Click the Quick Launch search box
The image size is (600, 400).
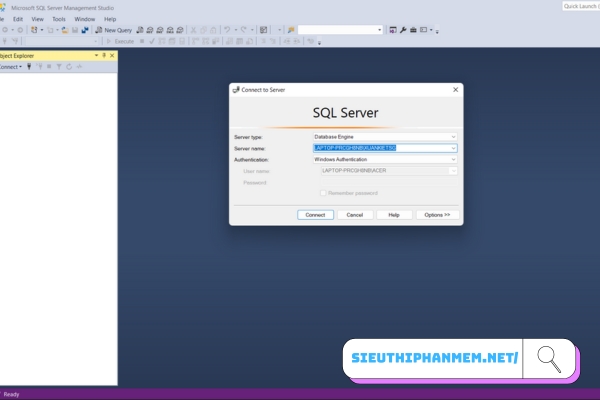pos(581,6)
